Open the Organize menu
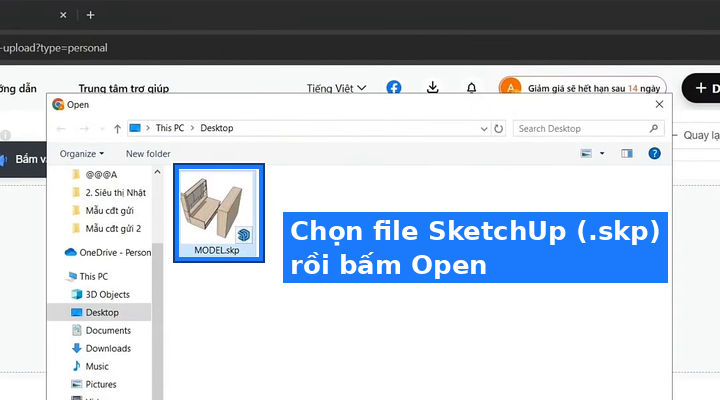The height and width of the screenshot is (400, 720). pyautogui.click(x=82, y=154)
